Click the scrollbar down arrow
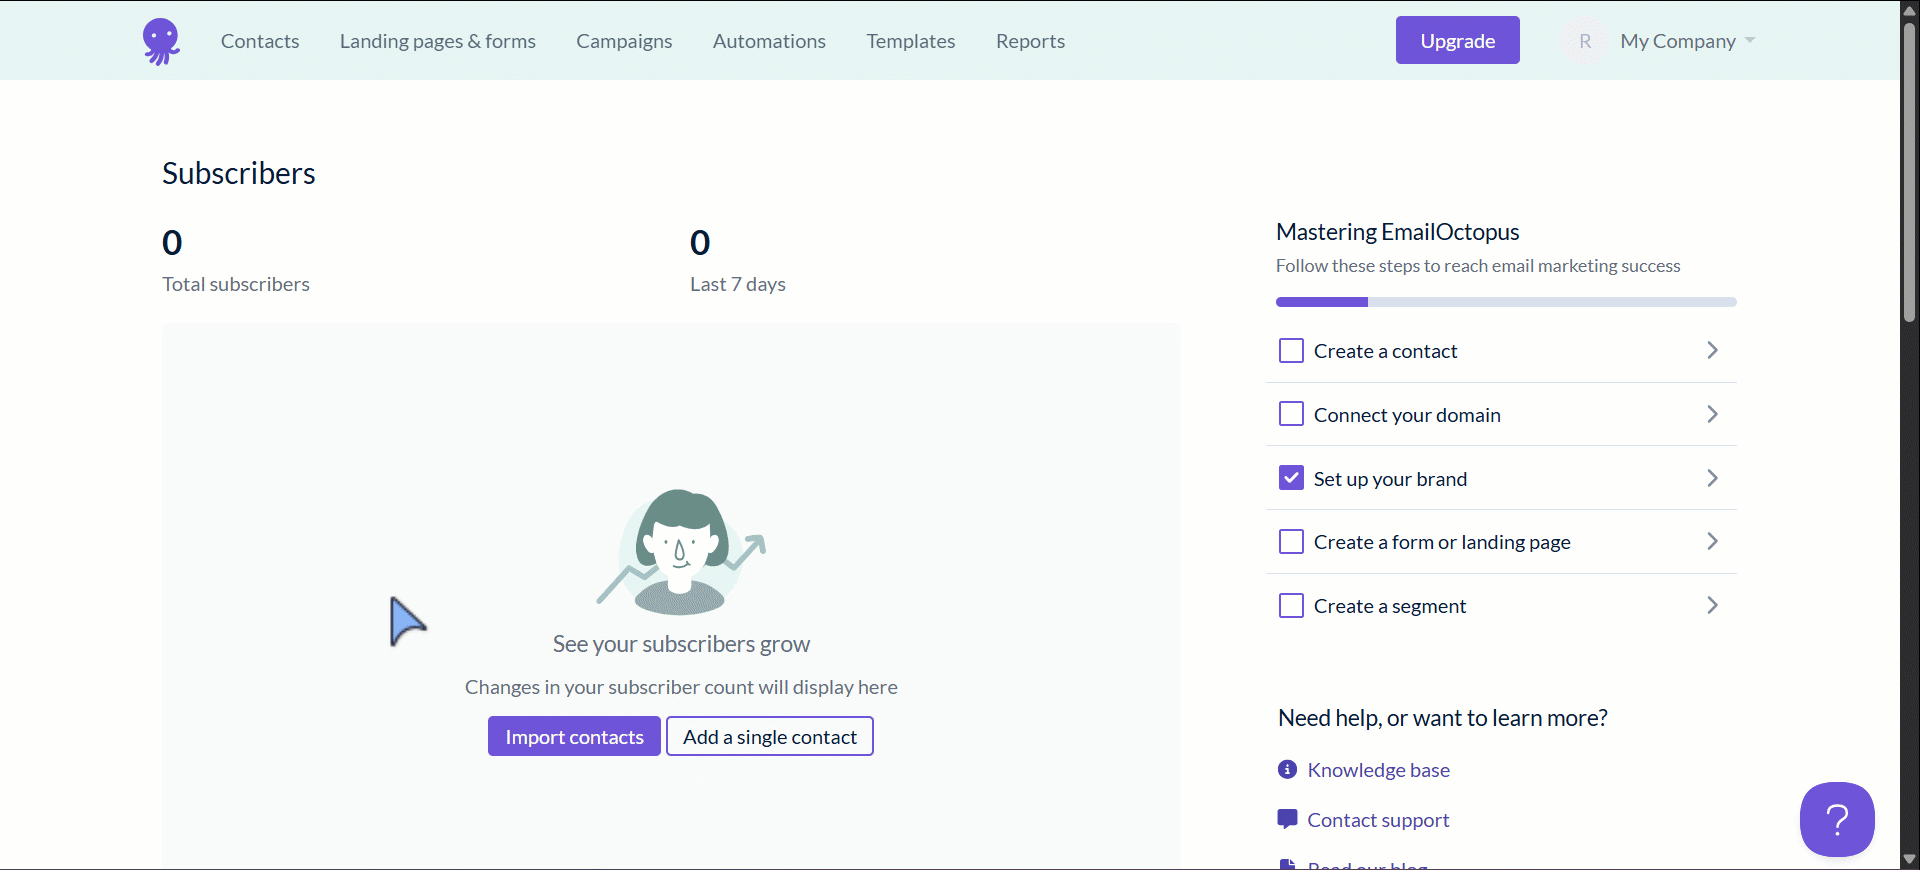Screen dimensions: 1920x870 coord(1909,860)
